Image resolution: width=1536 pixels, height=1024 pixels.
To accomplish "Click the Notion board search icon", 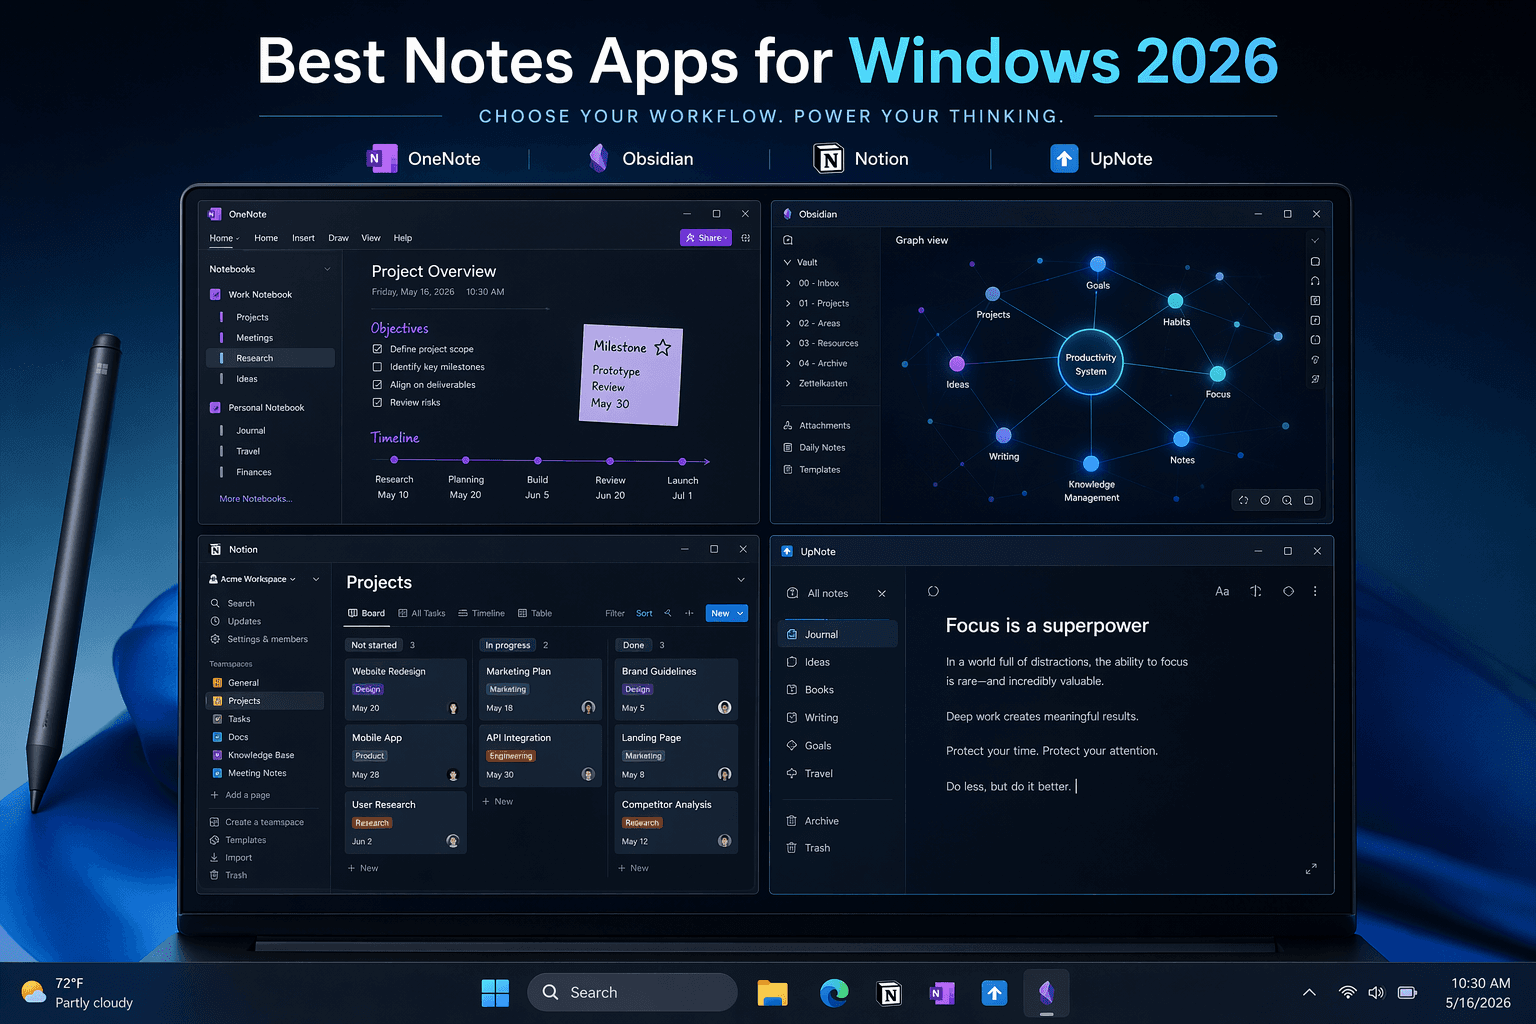I will pos(668,613).
